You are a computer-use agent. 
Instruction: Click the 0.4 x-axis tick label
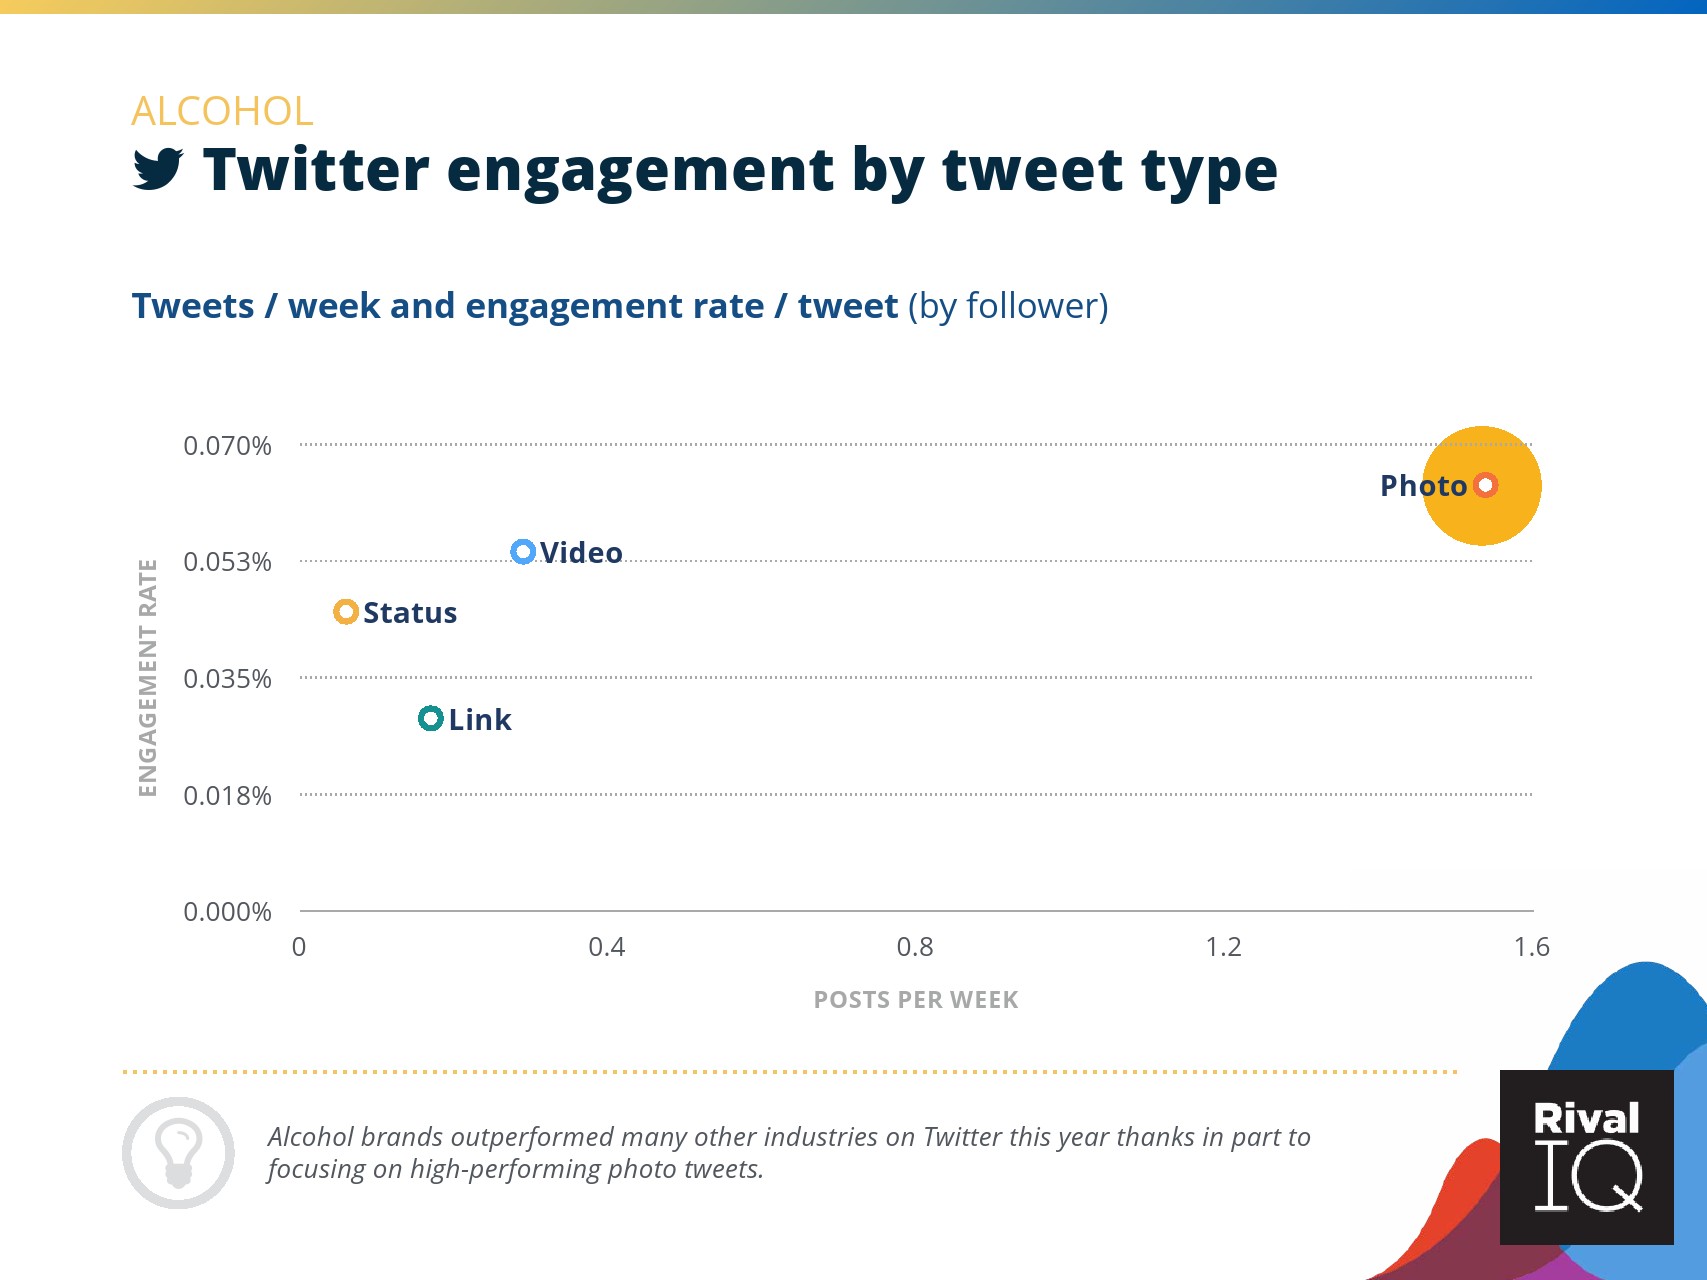point(607,947)
